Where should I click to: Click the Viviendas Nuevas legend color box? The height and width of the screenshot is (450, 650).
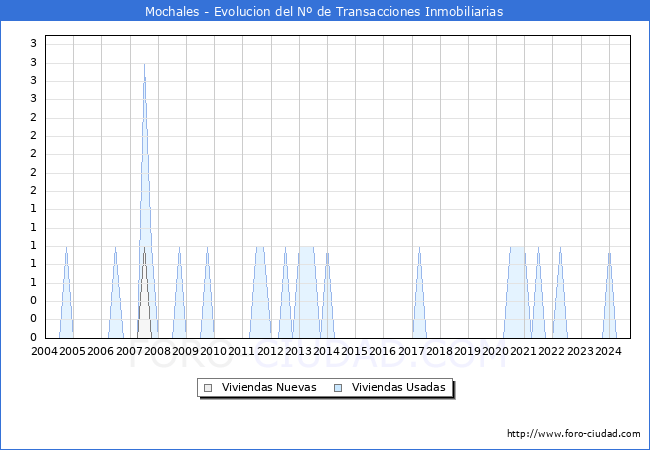click(208, 388)
